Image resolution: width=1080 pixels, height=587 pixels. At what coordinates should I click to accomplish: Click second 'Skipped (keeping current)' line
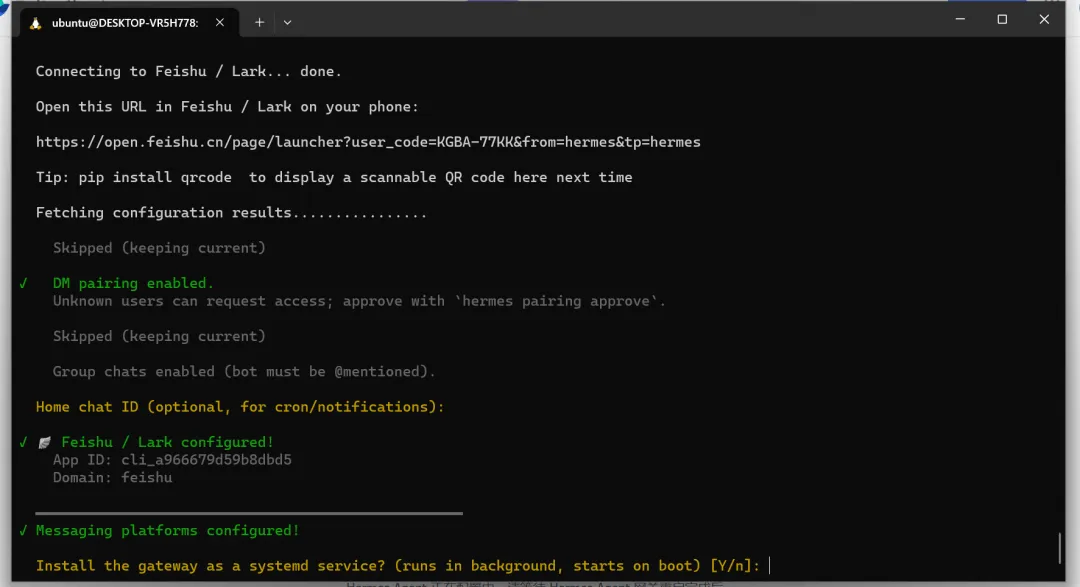pos(159,336)
